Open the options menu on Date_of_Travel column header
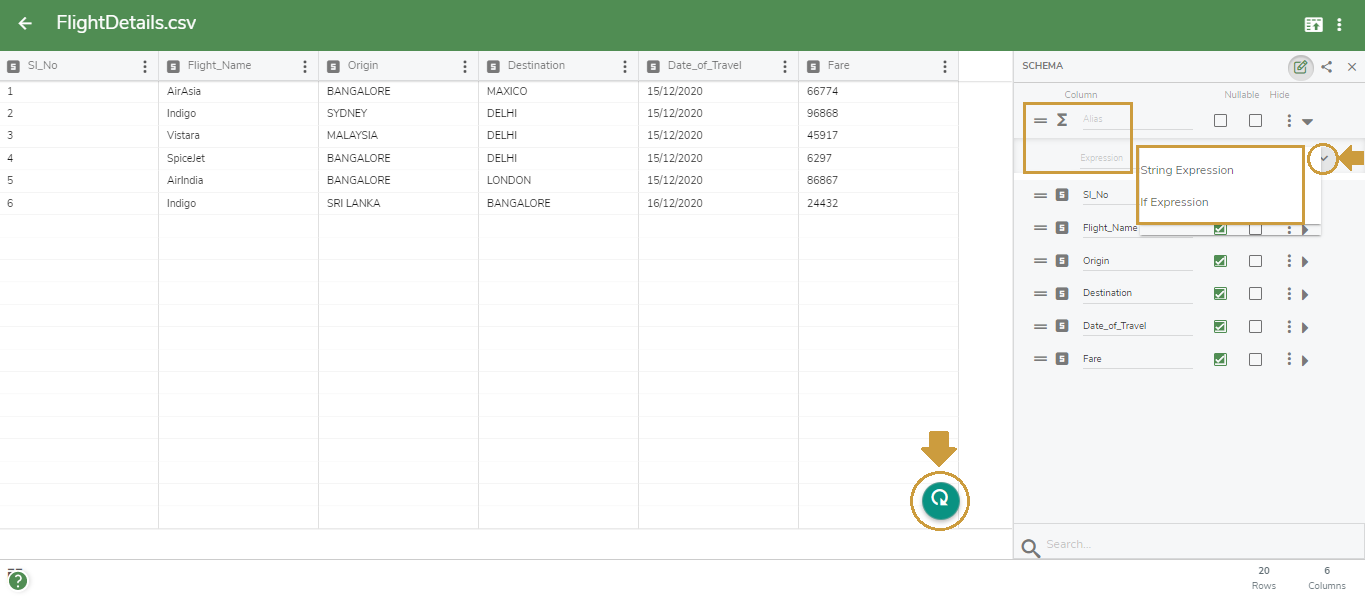 785,64
